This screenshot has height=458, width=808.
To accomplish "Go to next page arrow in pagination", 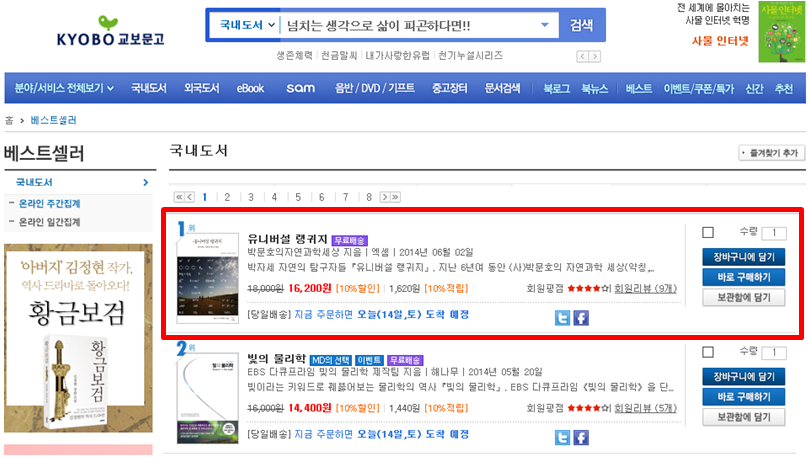I will coord(384,197).
